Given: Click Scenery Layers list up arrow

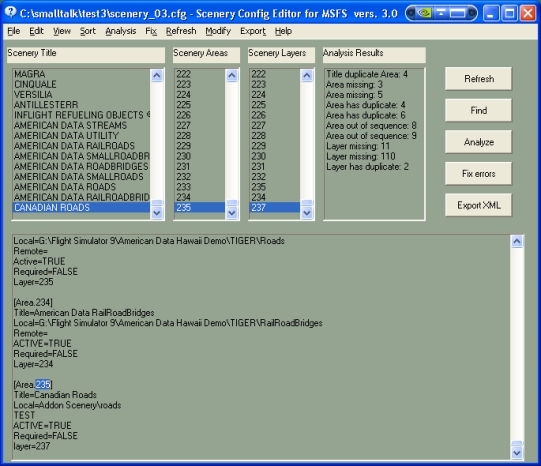Looking at the screenshot, I should (307, 75).
